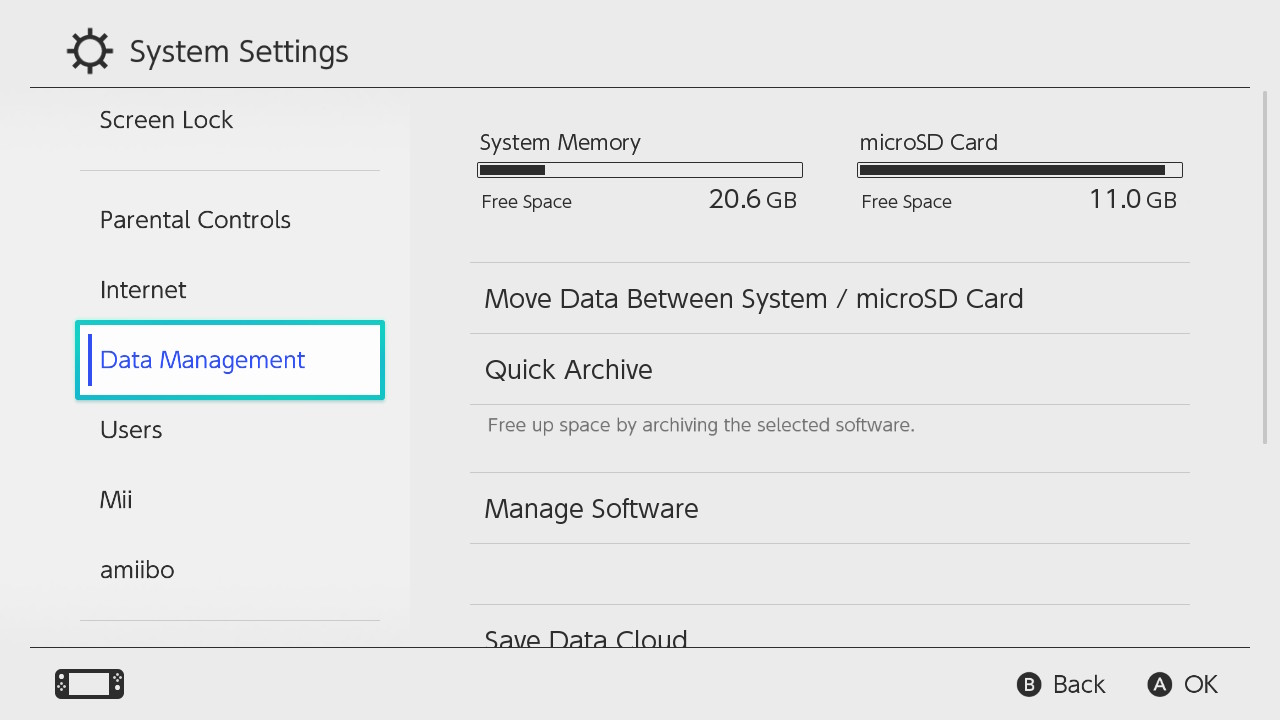
Task: Click the microSD Card usage bar
Action: click(x=1020, y=170)
